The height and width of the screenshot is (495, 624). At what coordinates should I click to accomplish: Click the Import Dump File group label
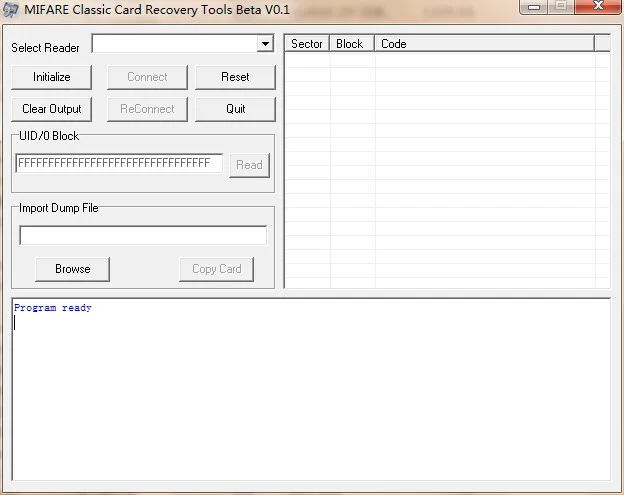(58, 208)
